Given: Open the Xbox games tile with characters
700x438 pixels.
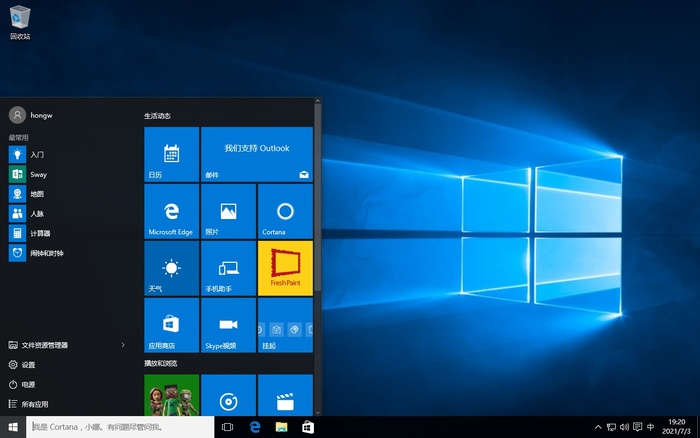Looking at the screenshot, I should click(171, 395).
